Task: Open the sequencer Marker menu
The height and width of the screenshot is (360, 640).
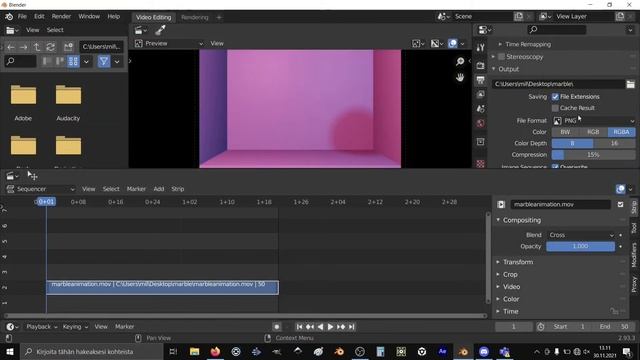Action: pyautogui.click(x=136, y=189)
